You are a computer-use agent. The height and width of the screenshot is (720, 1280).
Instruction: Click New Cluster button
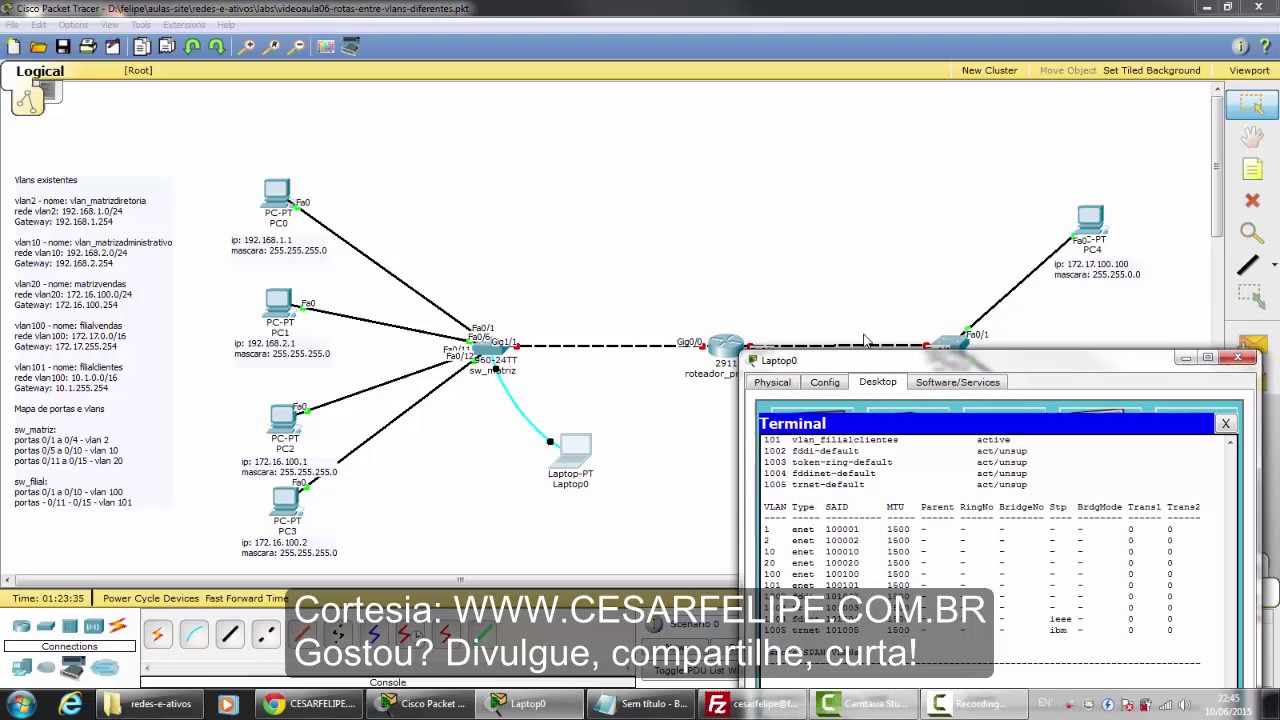click(x=989, y=70)
